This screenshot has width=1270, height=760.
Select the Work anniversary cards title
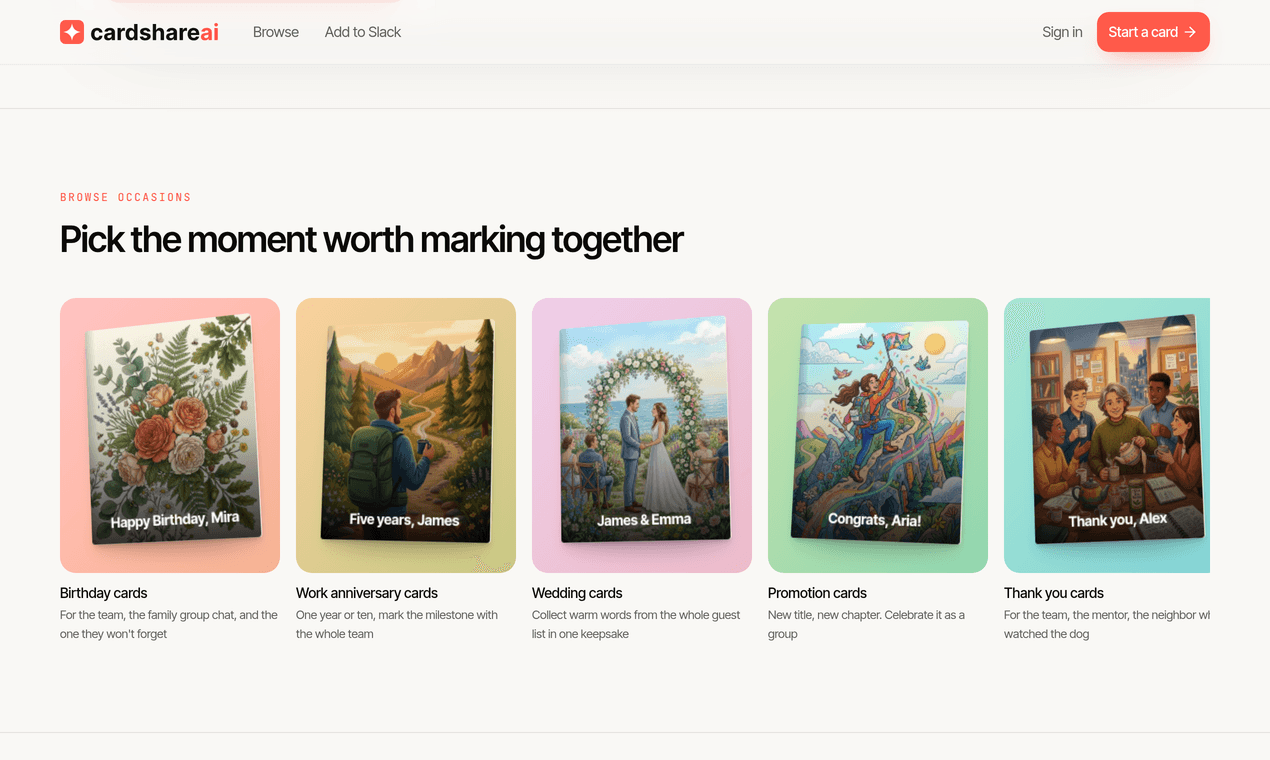[x=367, y=593]
